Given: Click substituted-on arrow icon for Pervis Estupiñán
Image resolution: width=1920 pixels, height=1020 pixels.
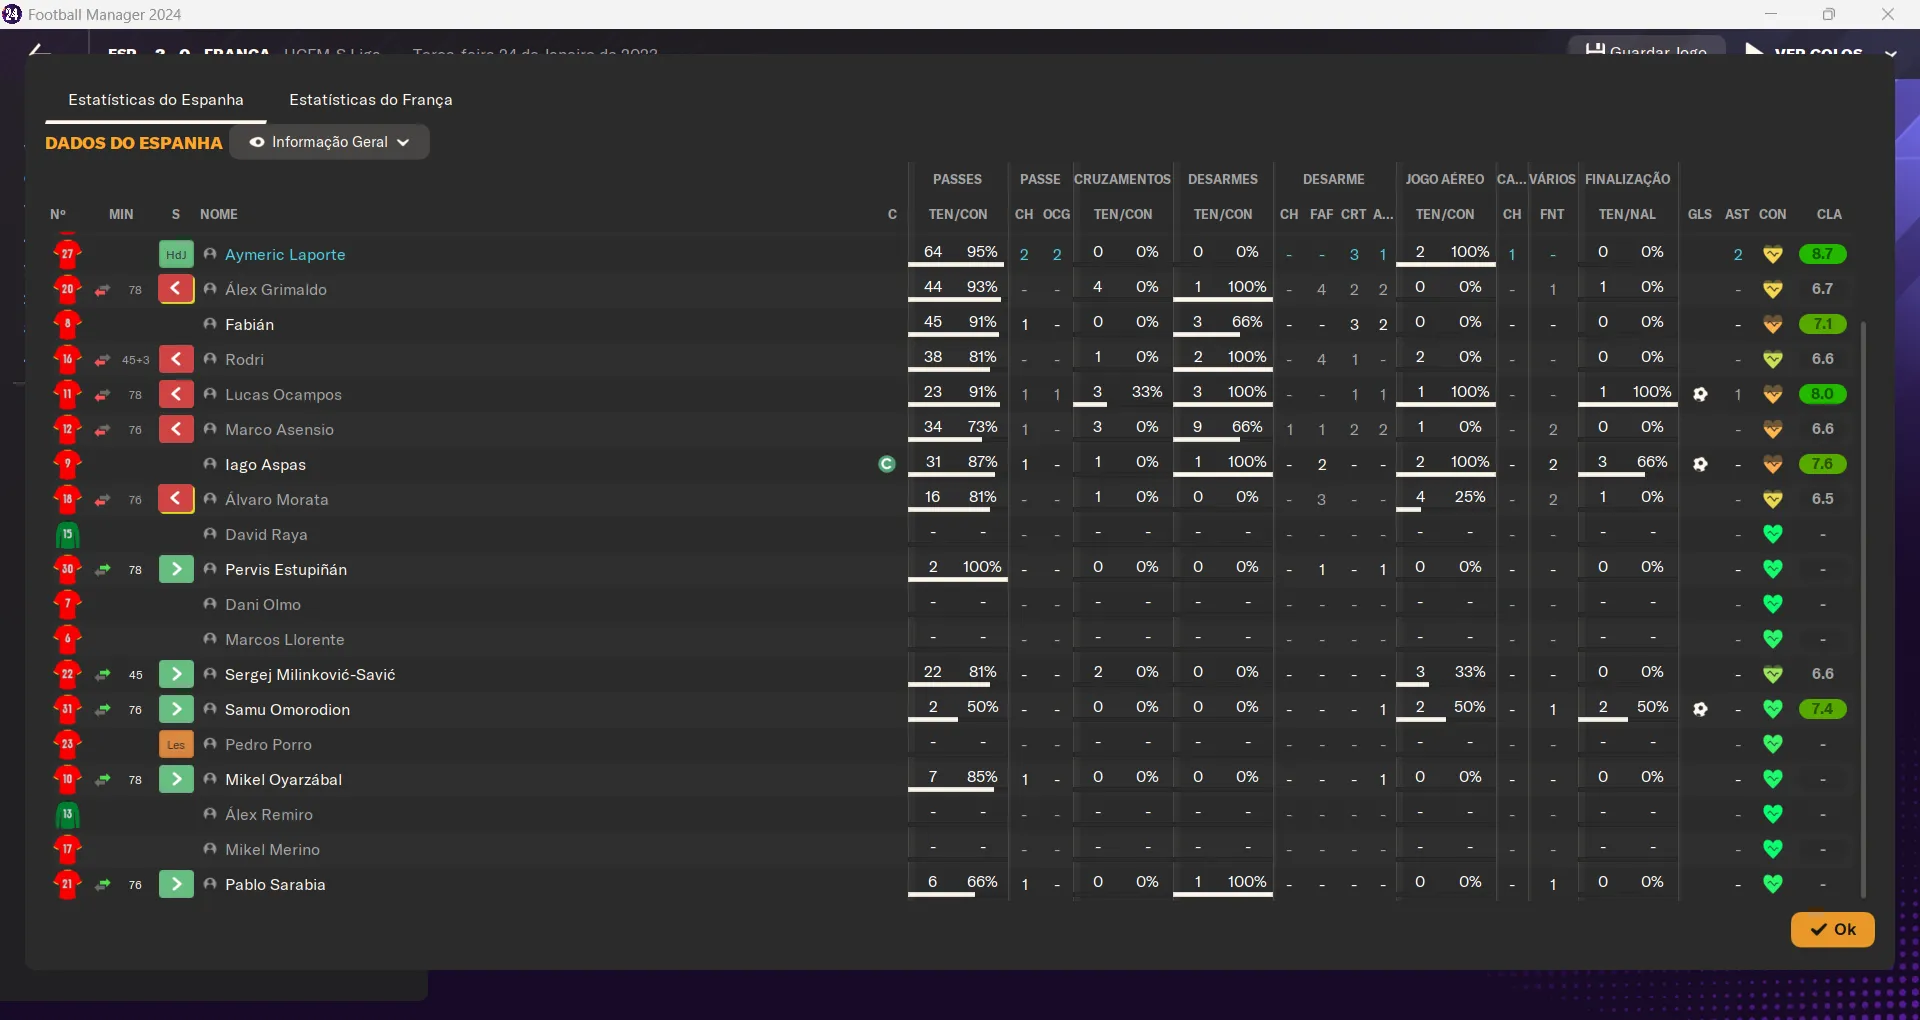Looking at the screenshot, I should point(176,570).
